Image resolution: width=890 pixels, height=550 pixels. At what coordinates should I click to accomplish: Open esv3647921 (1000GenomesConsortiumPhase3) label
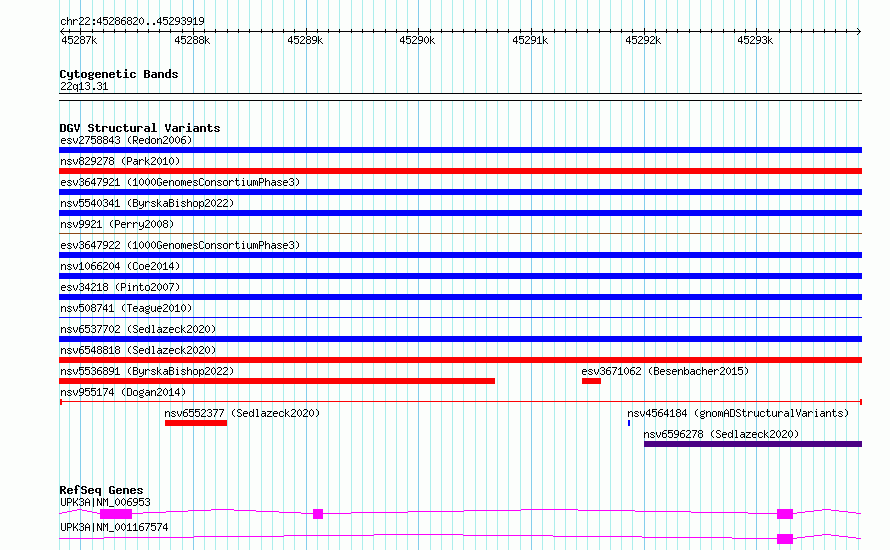tap(180, 182)
